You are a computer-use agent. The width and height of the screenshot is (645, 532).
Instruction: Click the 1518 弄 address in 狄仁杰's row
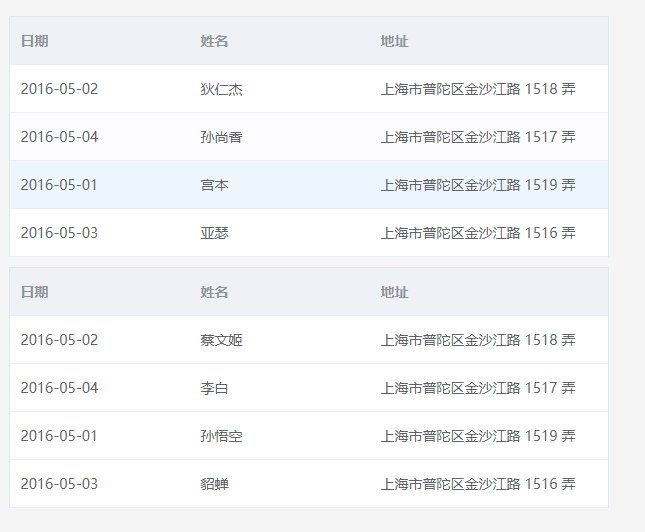[478, 89]
